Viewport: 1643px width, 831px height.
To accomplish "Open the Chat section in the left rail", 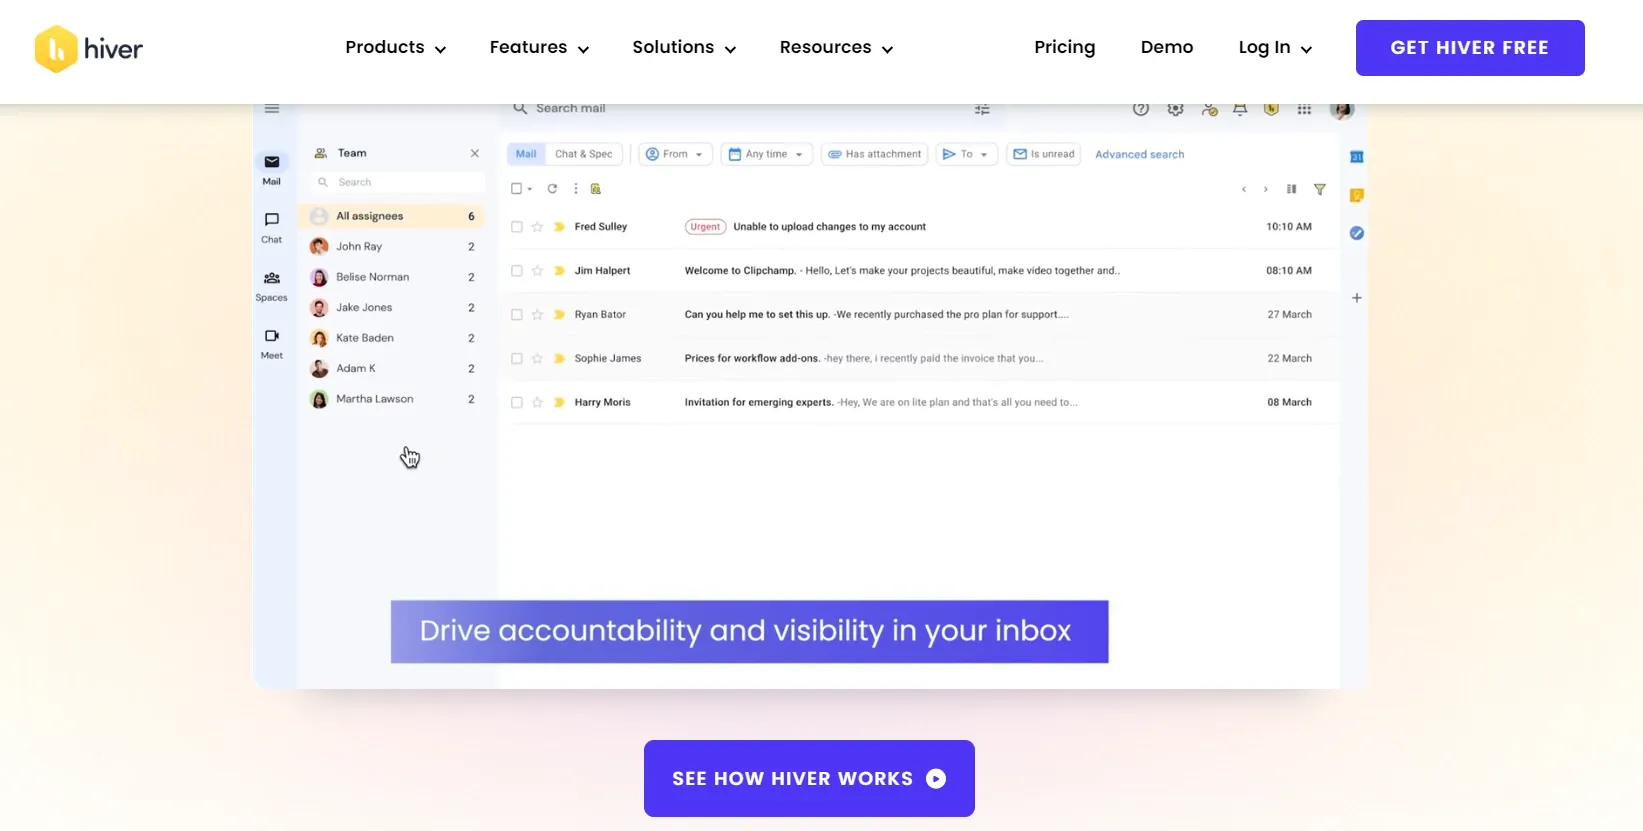I will coord(272,227).
